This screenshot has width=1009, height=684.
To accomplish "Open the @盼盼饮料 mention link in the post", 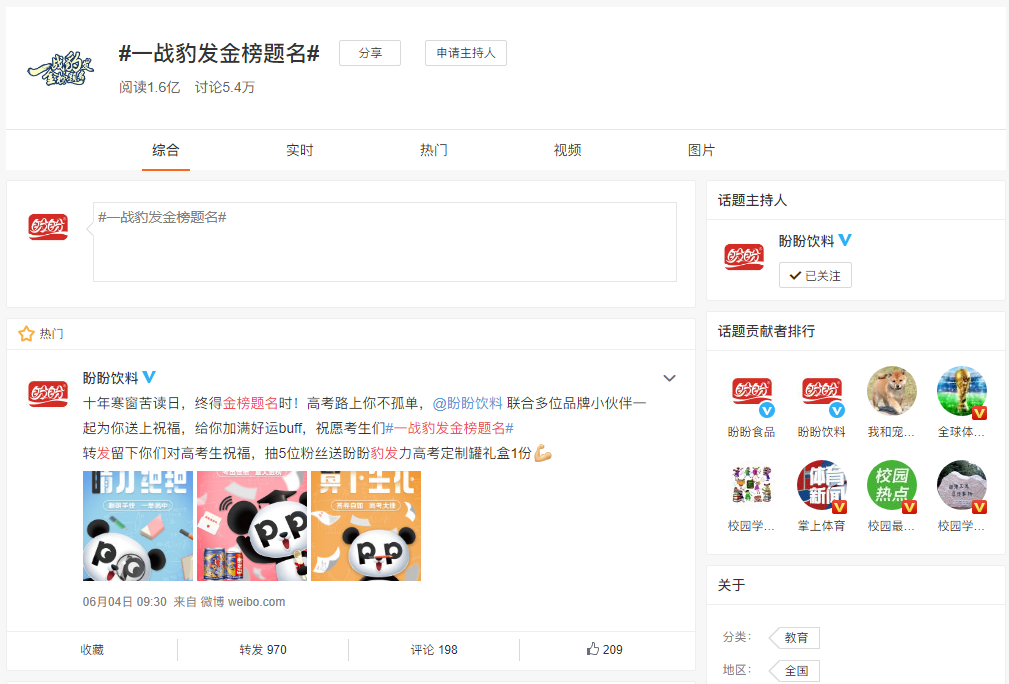I will 467,403.
